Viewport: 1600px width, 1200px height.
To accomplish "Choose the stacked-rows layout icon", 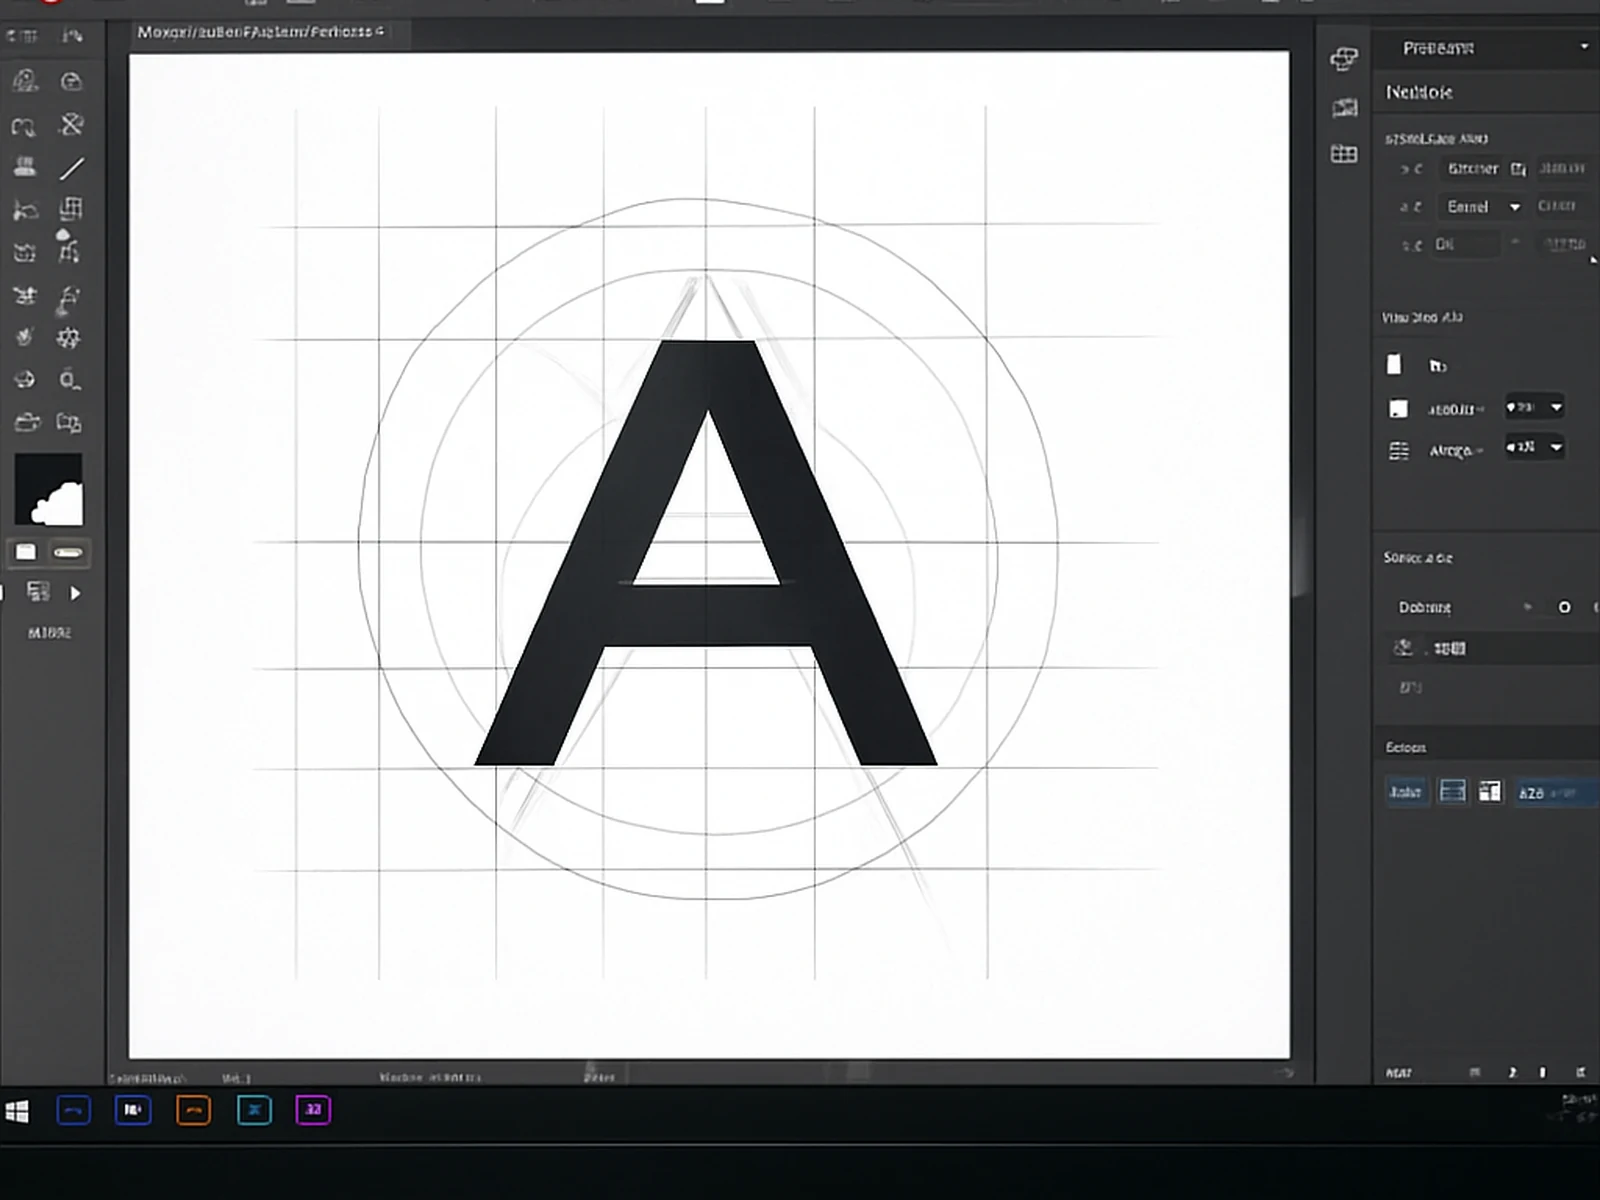I will (1452, 792).
